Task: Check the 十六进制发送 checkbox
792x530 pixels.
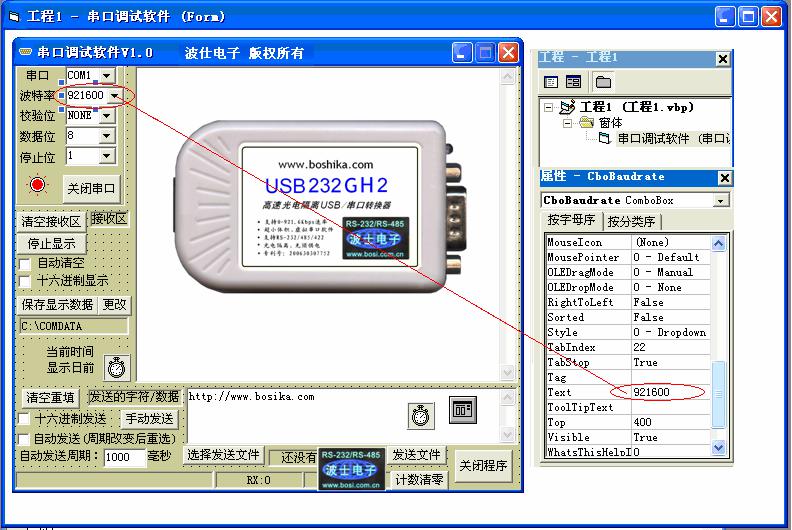Action: [26, 419]
